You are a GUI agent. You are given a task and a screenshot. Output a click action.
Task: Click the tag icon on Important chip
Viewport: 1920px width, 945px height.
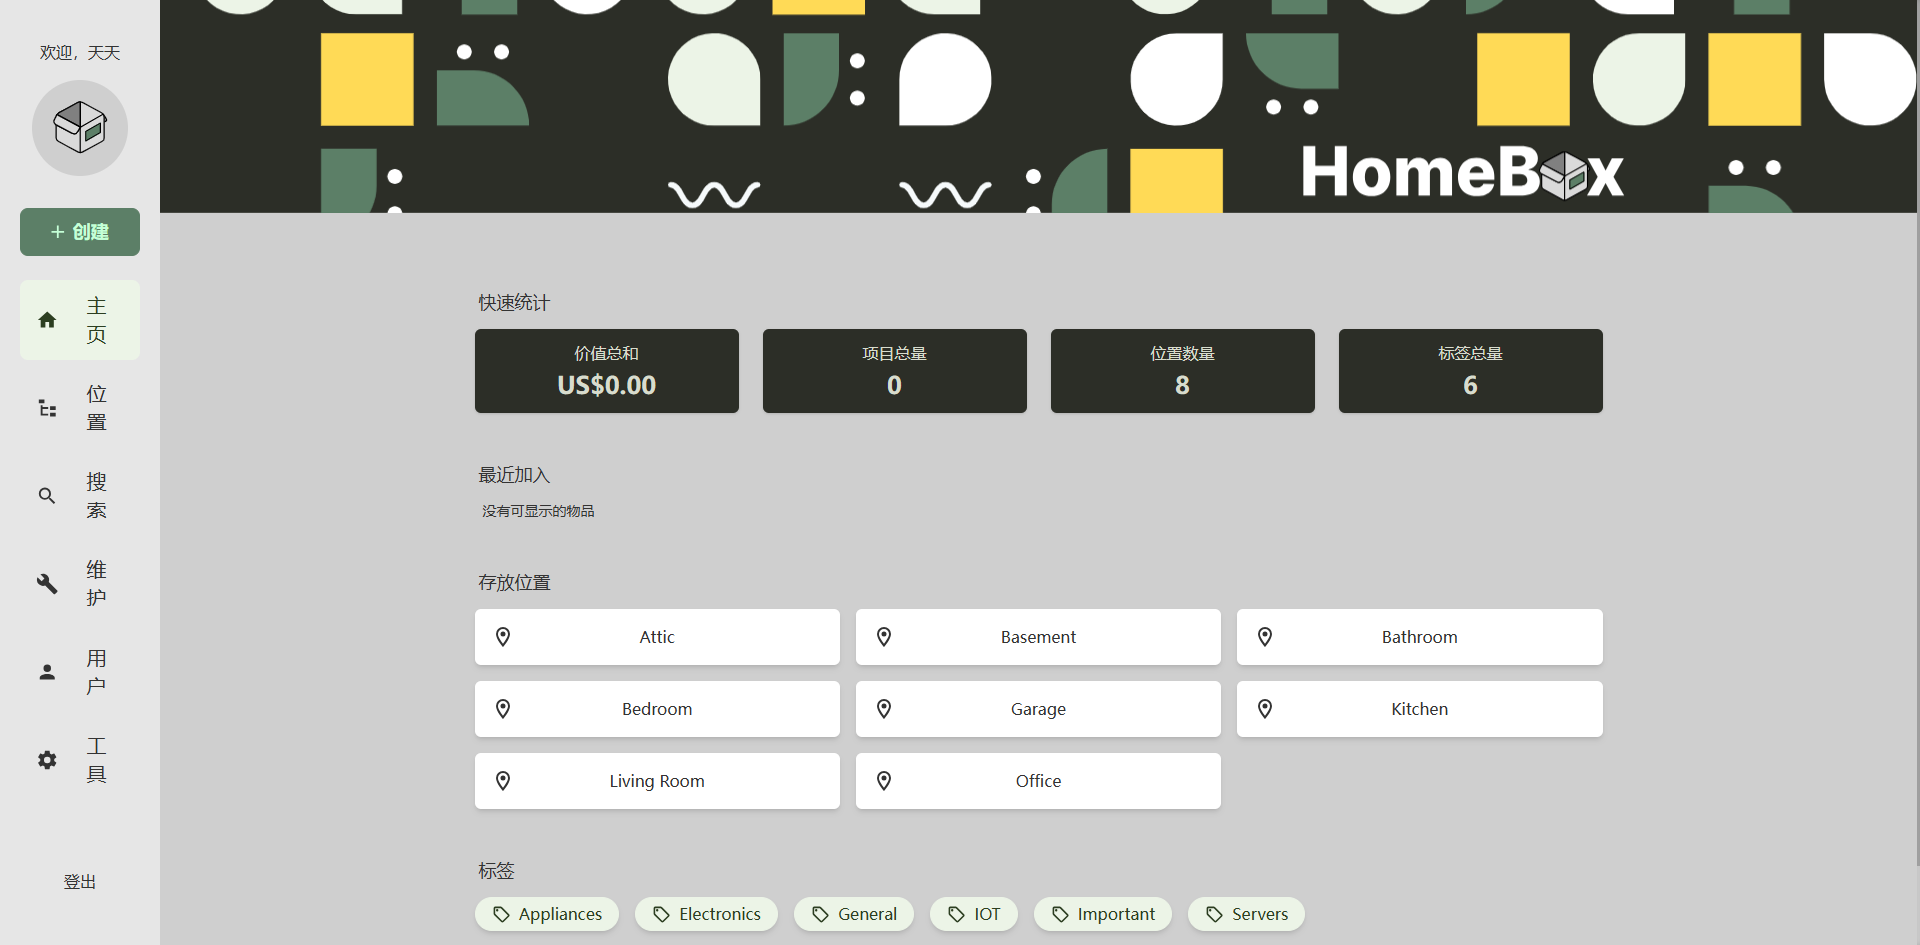coord(1060,914)
